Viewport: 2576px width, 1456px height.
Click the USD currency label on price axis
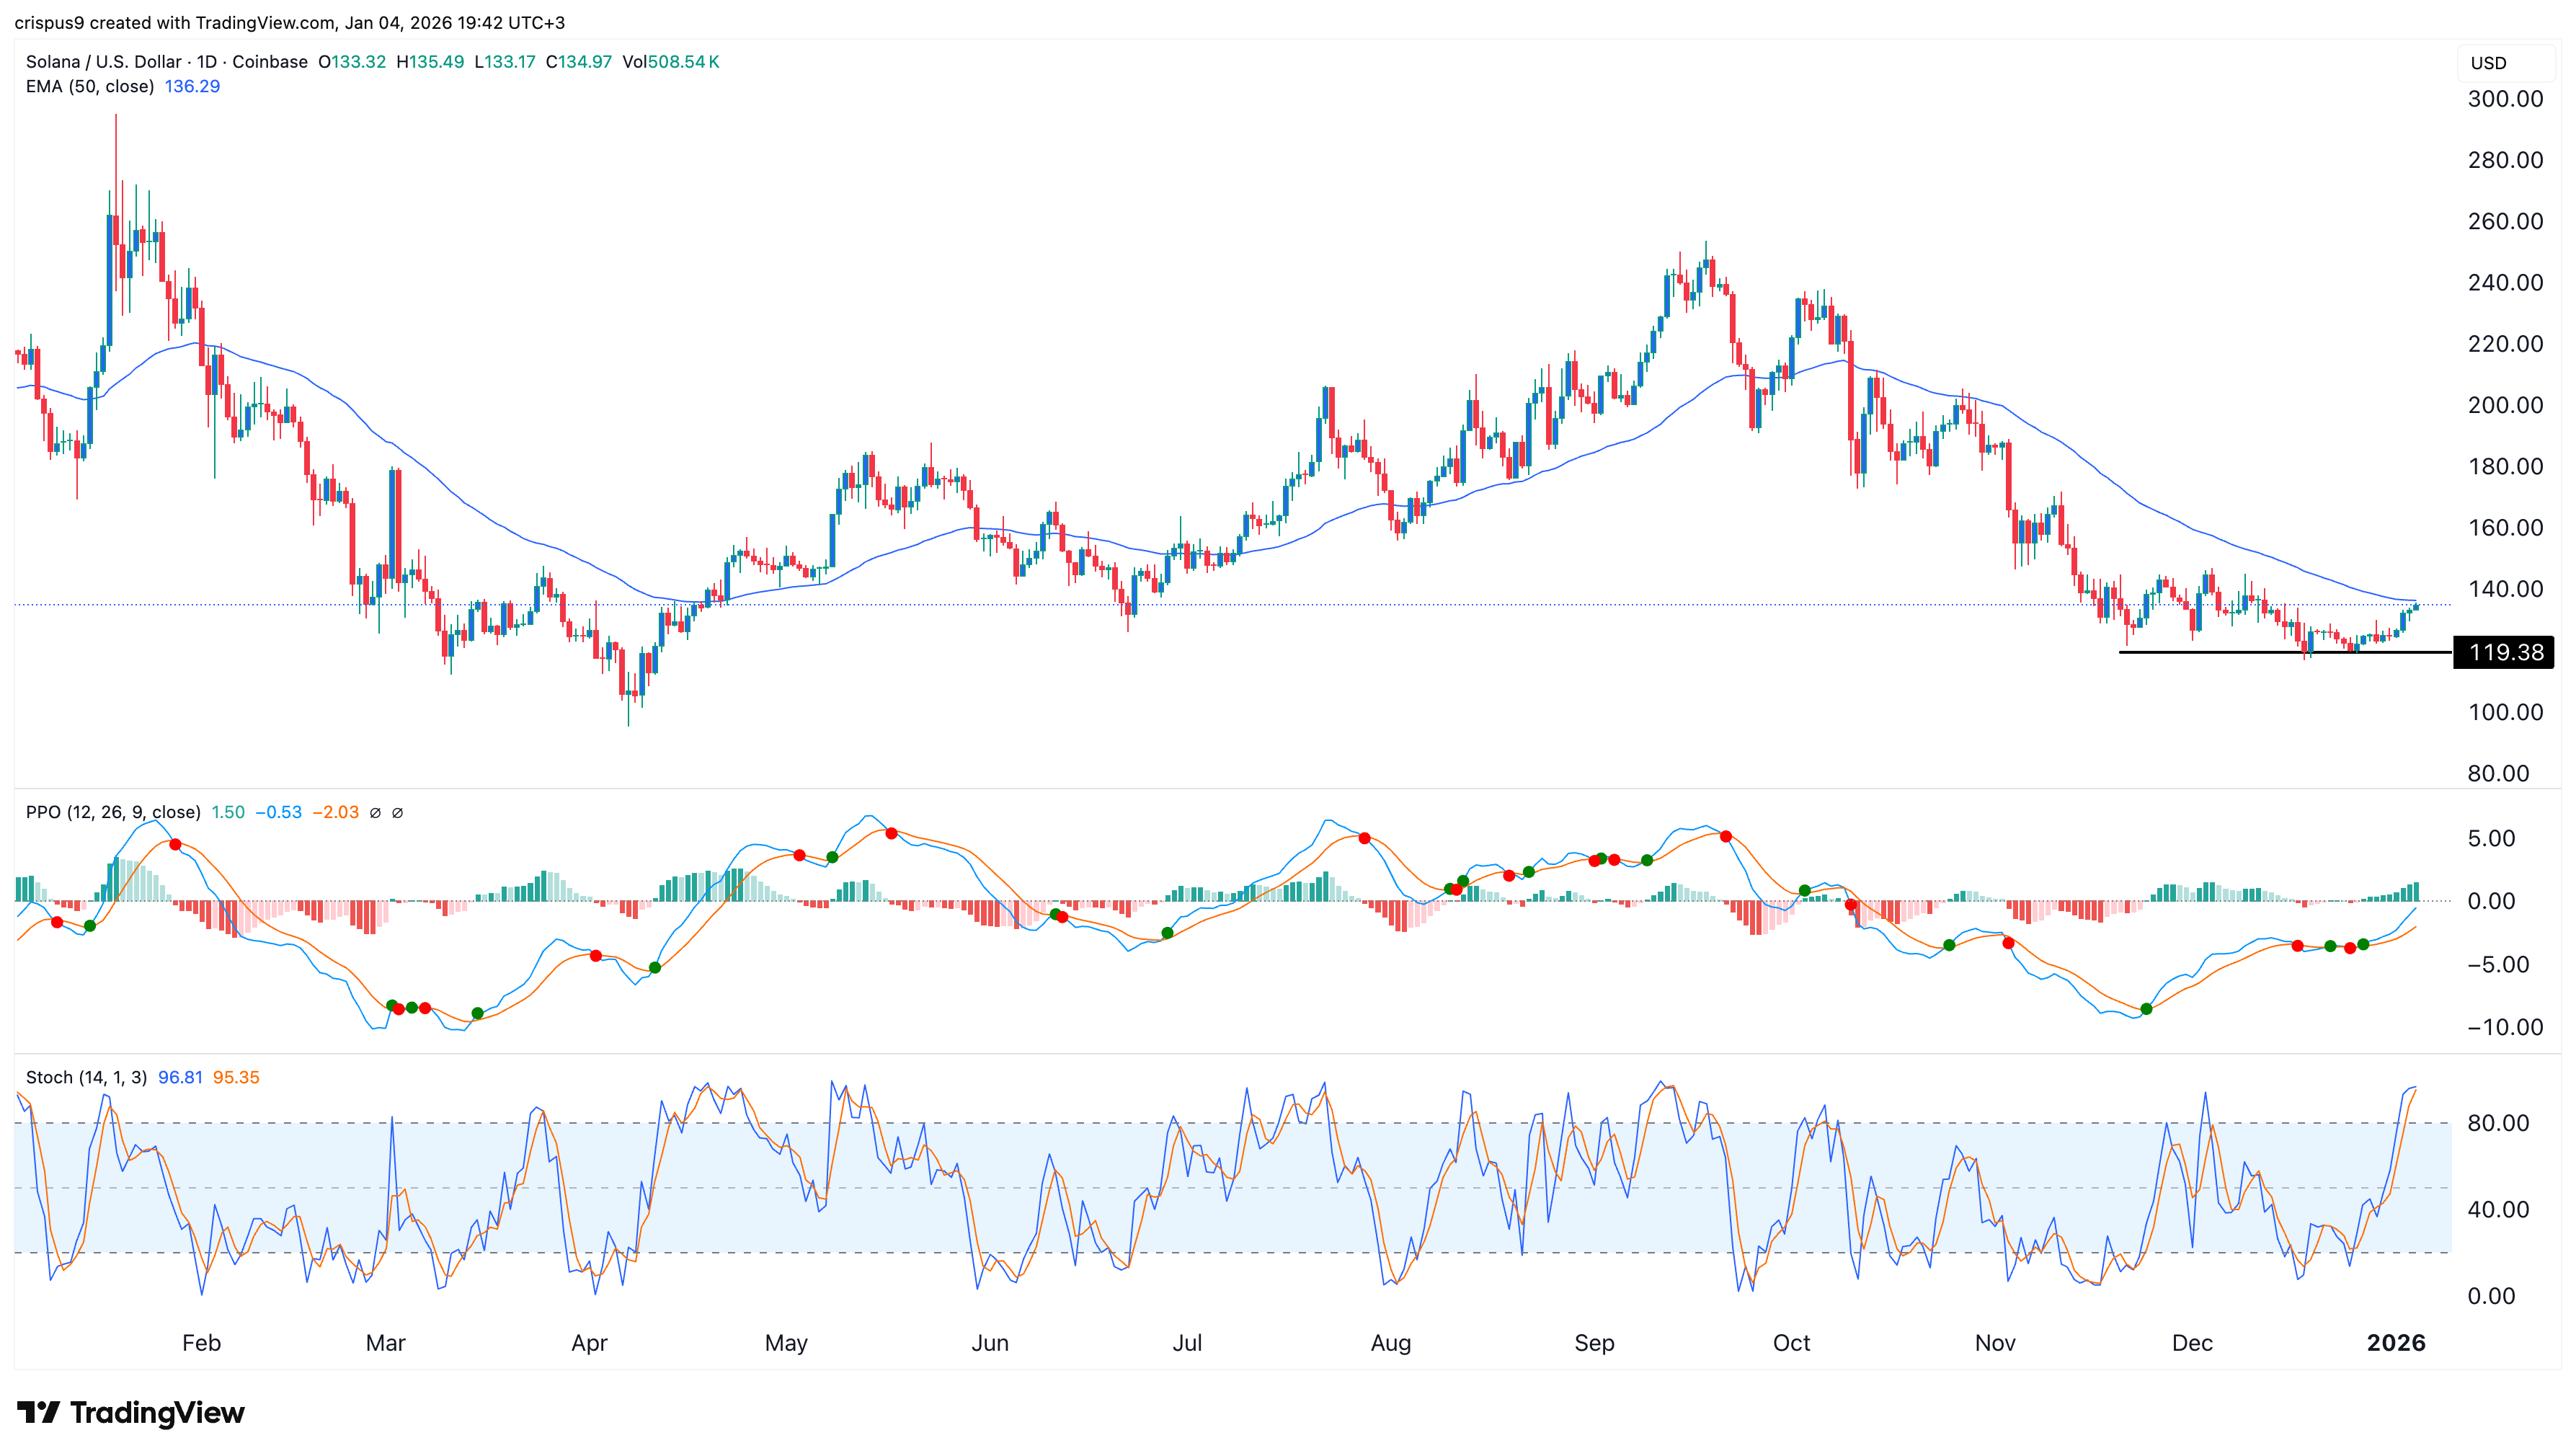(x=2488, y=63)
